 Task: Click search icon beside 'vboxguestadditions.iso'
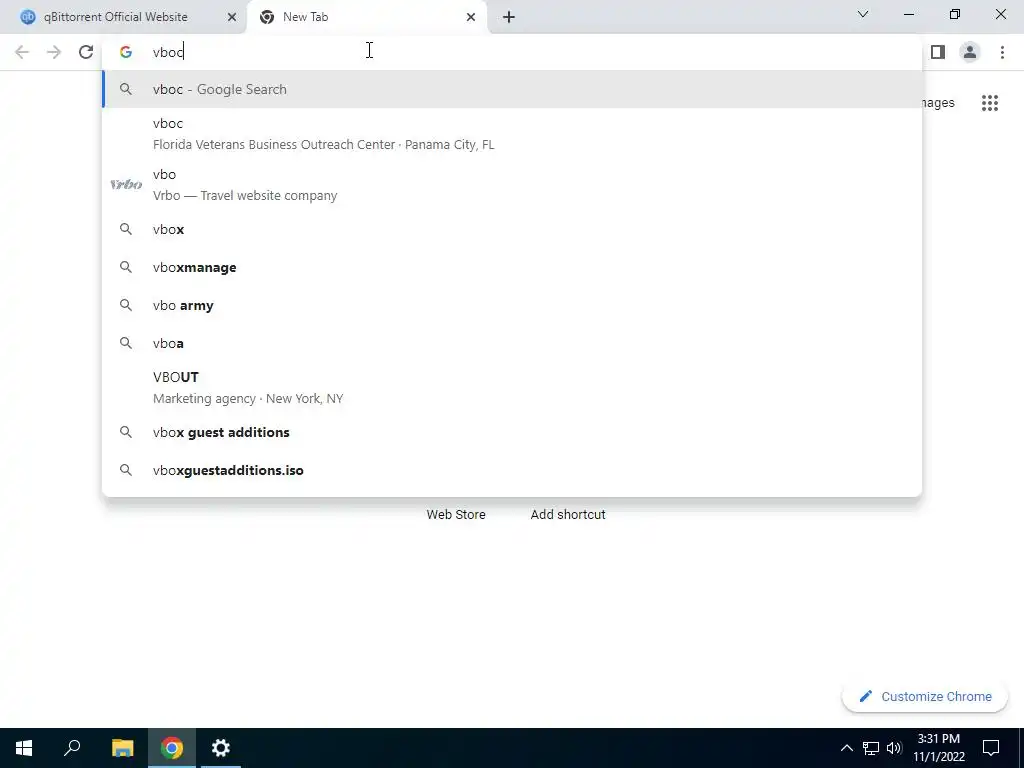click(126, 470)
